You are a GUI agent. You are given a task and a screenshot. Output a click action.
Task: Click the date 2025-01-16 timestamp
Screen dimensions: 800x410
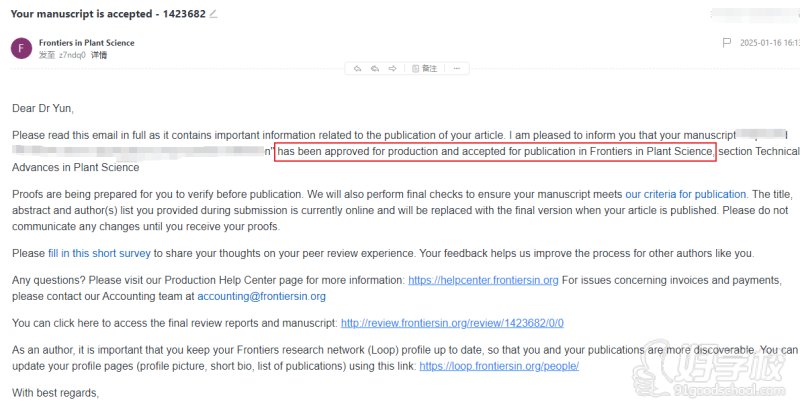[x=769, y=43]
